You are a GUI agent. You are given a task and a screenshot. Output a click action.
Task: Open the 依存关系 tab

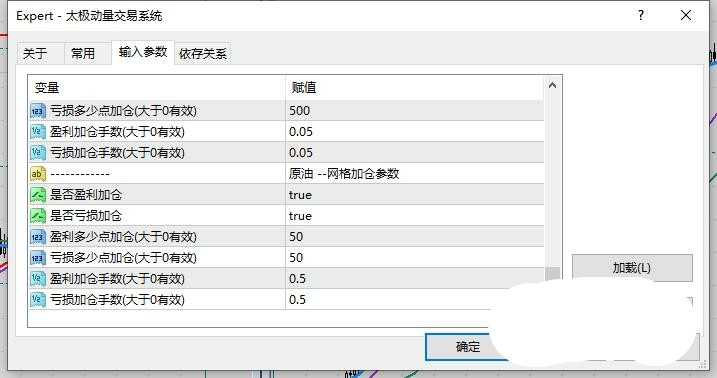tap(203, 53)
